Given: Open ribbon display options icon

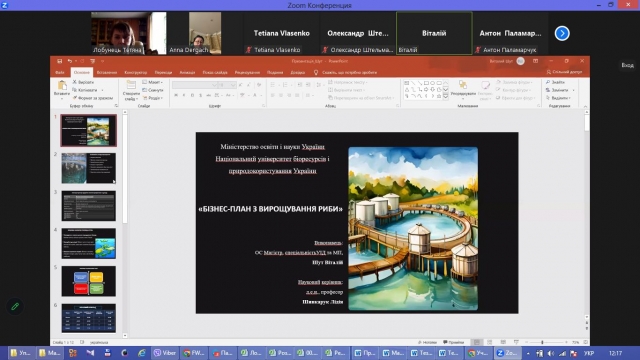Looking at the screenshot, I should click(536, 61).
